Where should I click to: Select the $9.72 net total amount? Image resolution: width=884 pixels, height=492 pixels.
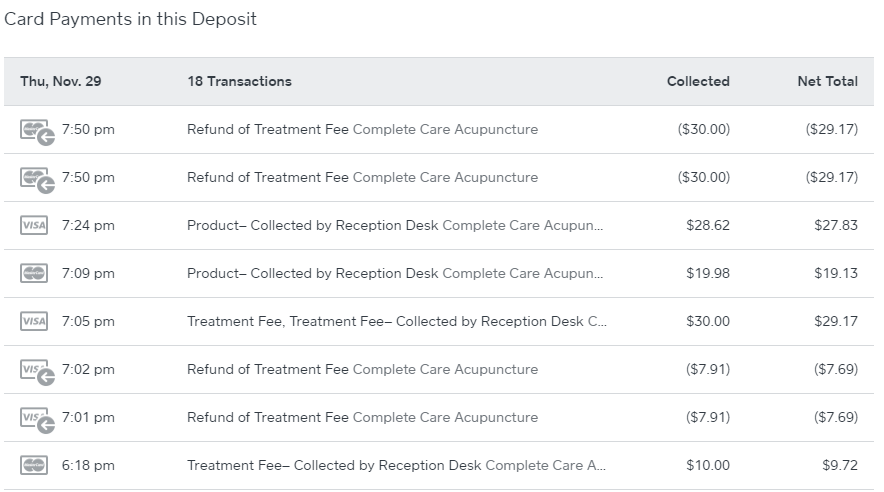pyautogui.click(x=840, y=466)
